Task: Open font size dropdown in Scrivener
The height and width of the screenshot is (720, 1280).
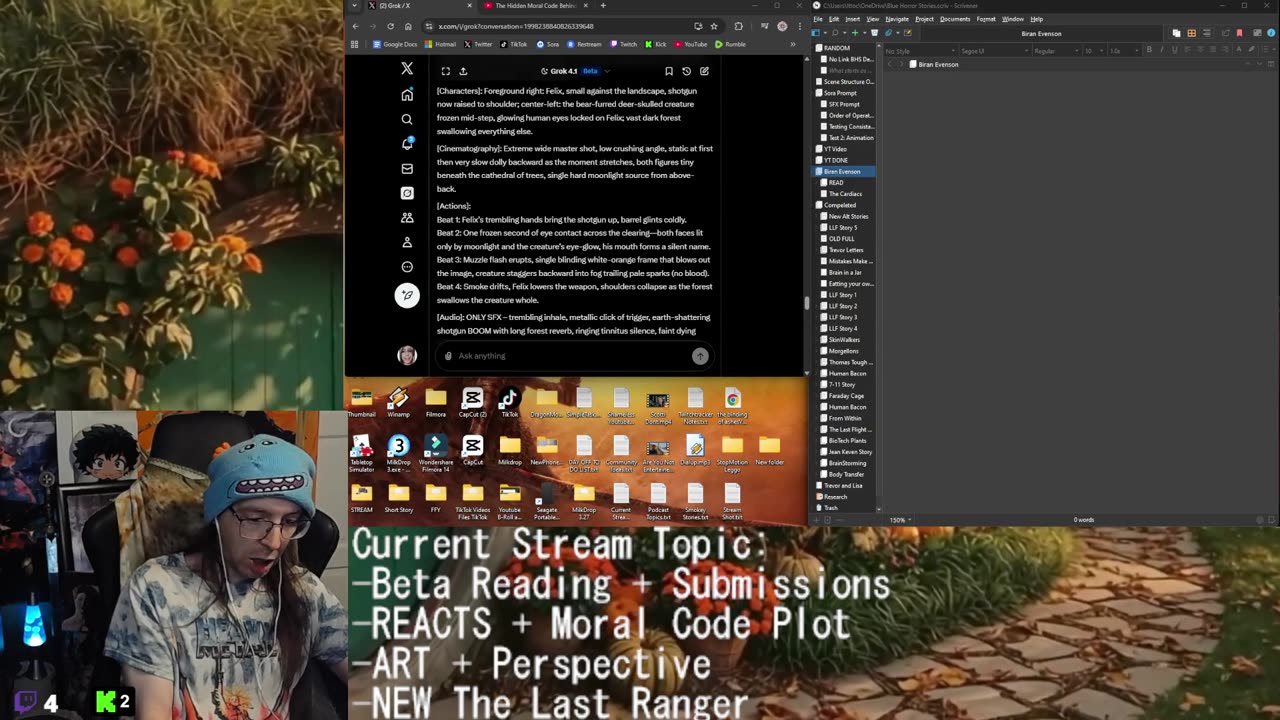Action: click(x=1094, y=51)
